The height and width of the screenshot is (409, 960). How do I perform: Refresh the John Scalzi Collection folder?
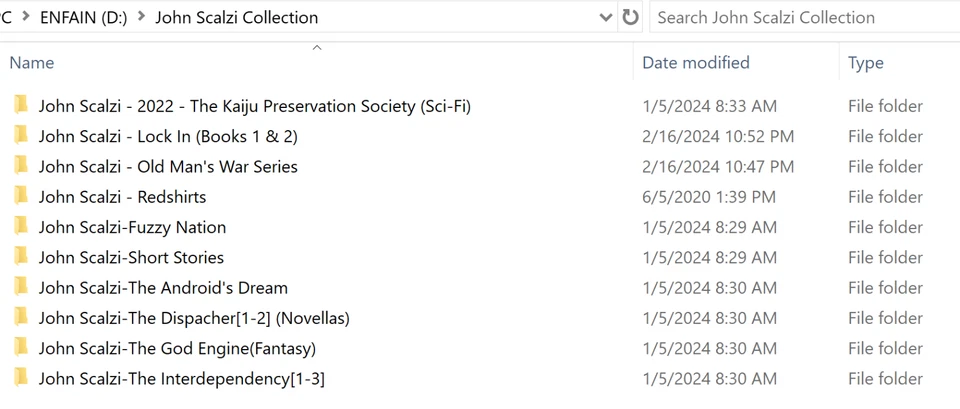point(630,17)
